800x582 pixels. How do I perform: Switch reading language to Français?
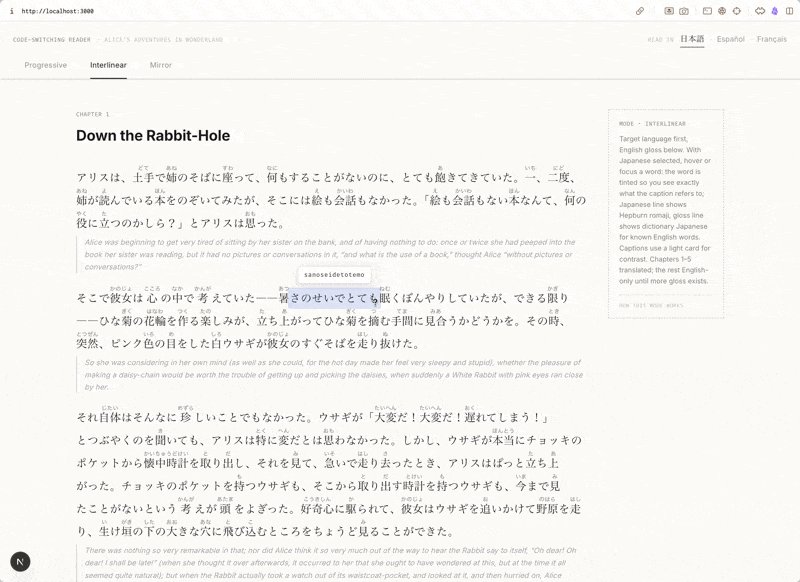(771, 39)
